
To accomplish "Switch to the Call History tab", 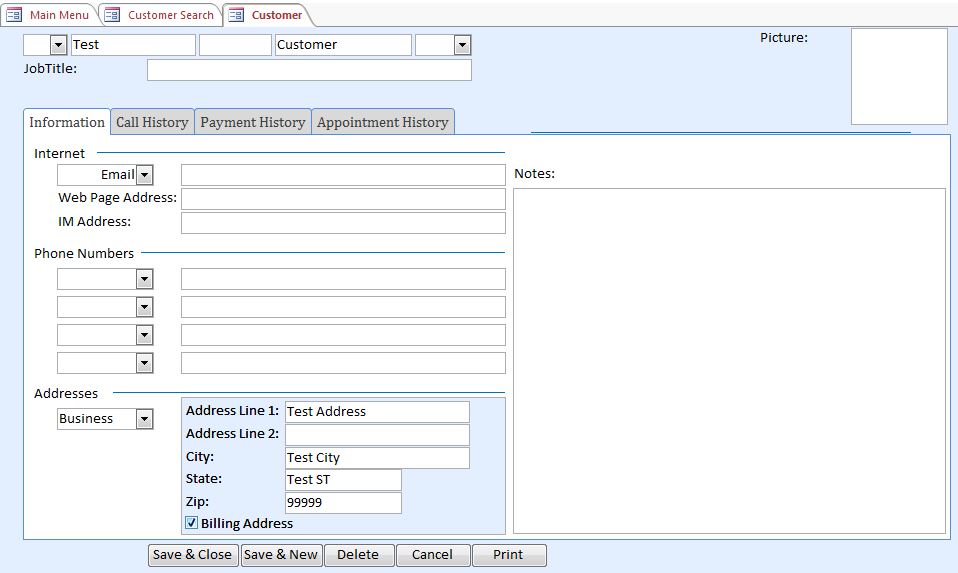I will pyautogui.click(x=152, y=122).
